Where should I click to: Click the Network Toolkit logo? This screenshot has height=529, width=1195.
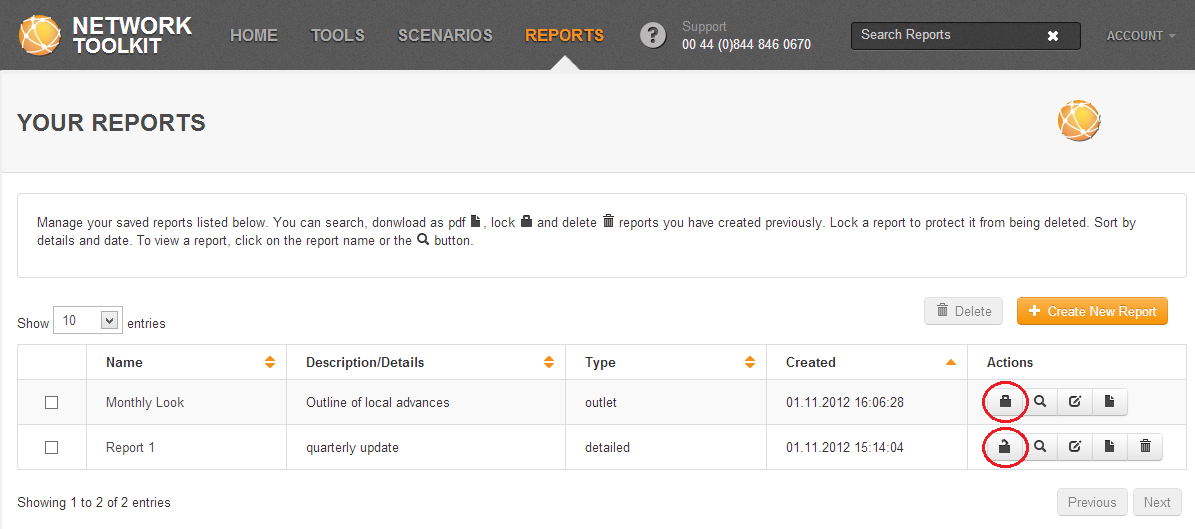[105, 35]
